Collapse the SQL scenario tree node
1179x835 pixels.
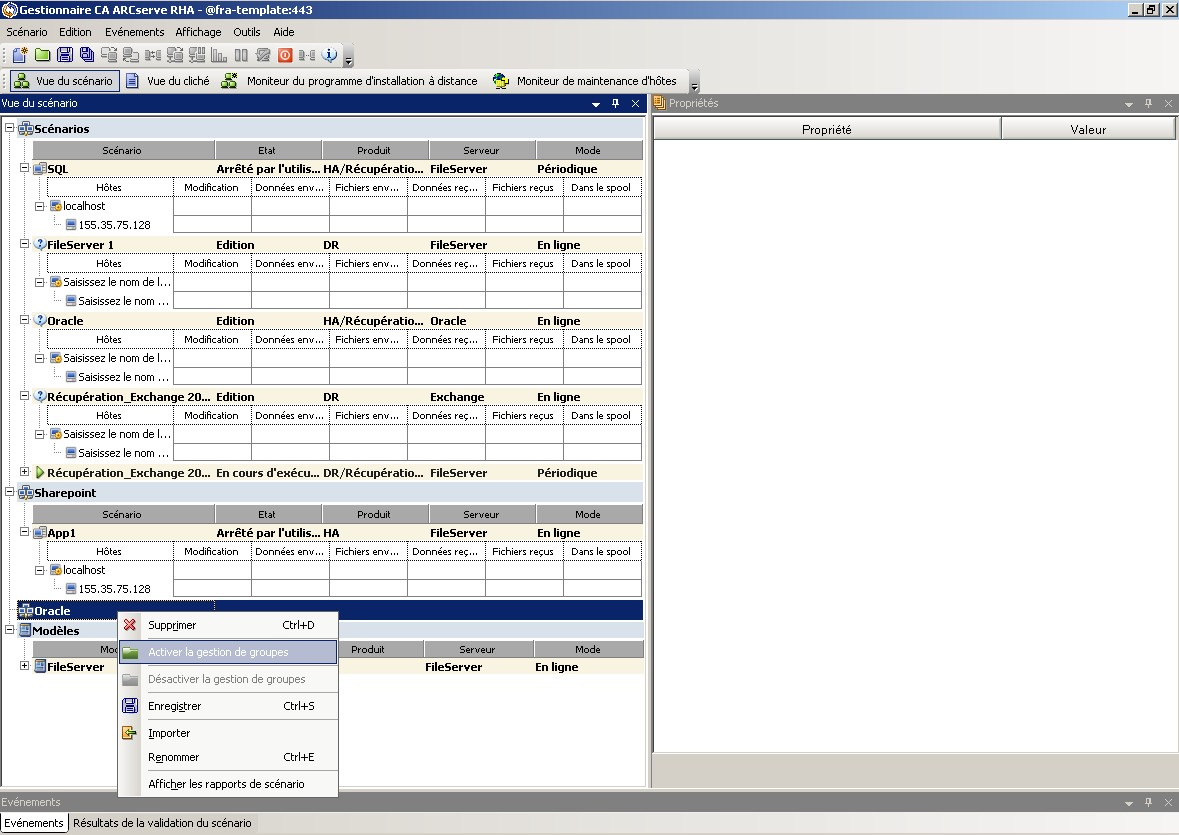(25, 168)
